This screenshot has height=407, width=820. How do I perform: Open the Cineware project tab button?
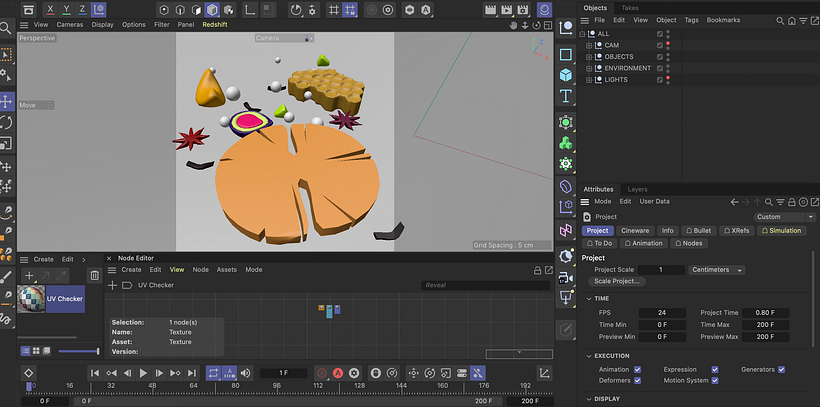click(635, 231)
